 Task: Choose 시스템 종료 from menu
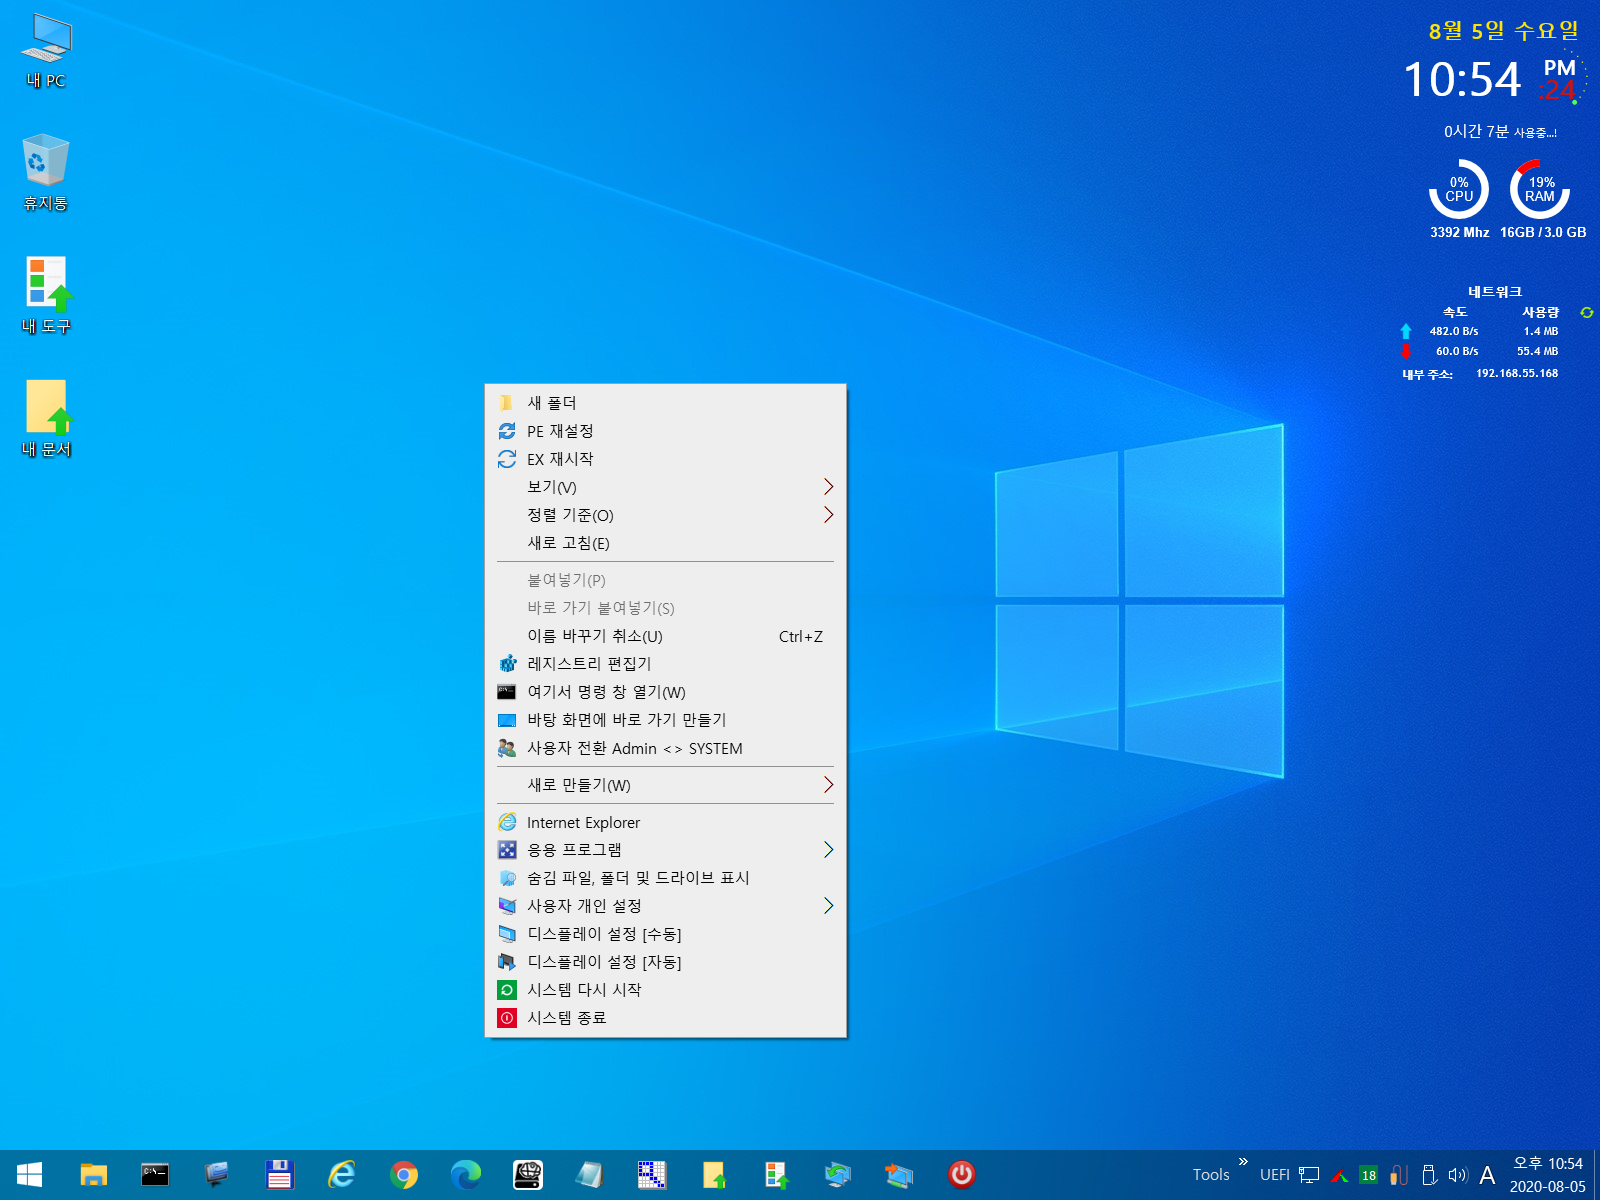tap(666, 1018)
